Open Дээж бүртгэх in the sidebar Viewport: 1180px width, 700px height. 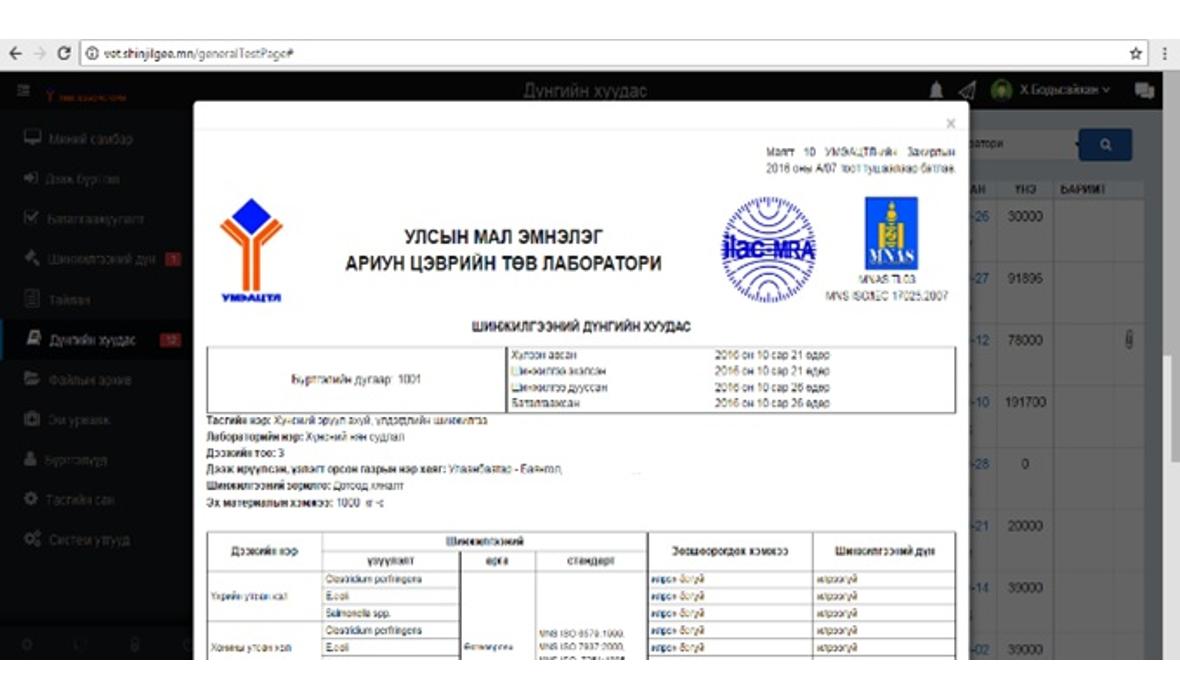pyautogui.click(x=72, y=178)
